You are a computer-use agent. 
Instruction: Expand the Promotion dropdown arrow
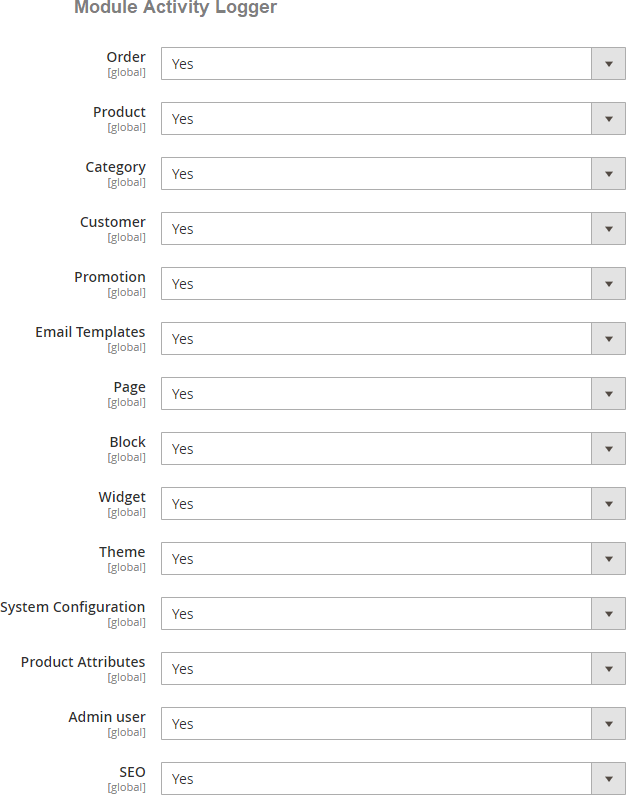608,284
